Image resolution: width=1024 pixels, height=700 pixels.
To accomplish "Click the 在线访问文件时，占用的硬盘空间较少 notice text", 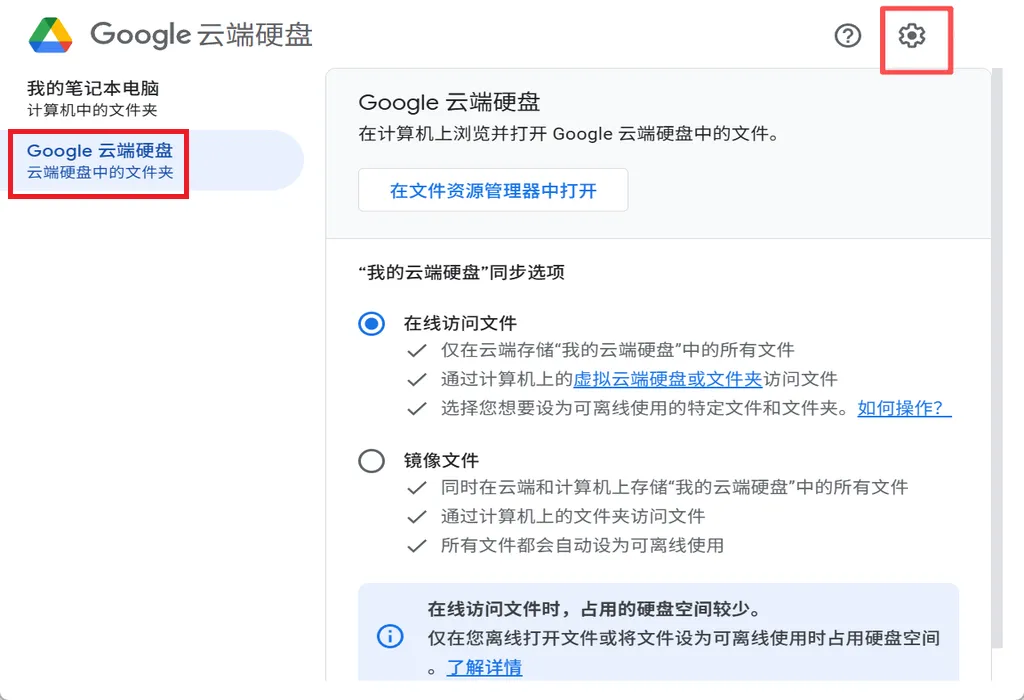I will pyautogui.click(x=594, y=609).
